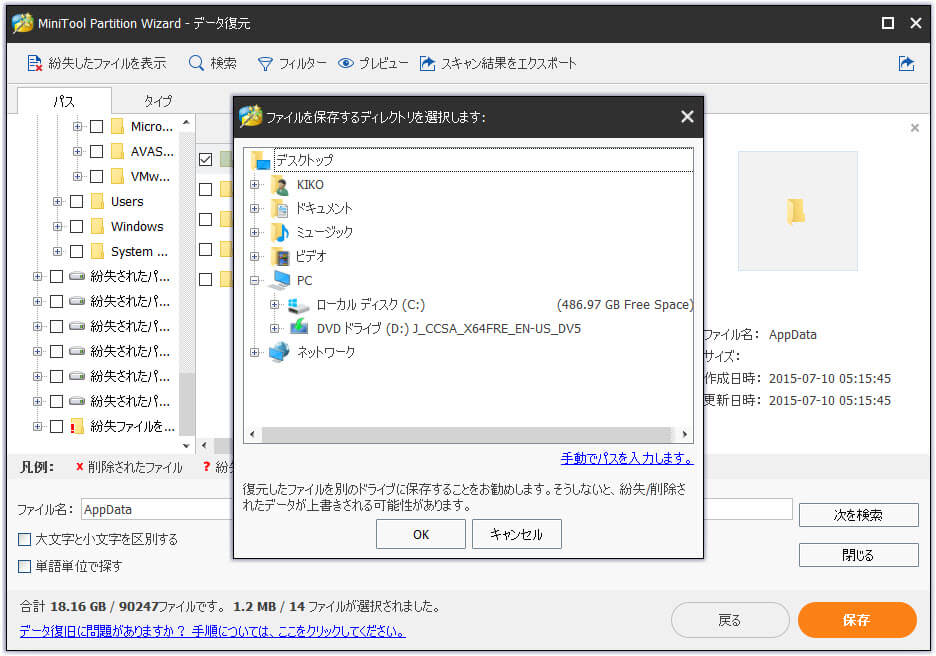Enable whole word search checkbox (単語単位で探す)

tap(24, 566)
